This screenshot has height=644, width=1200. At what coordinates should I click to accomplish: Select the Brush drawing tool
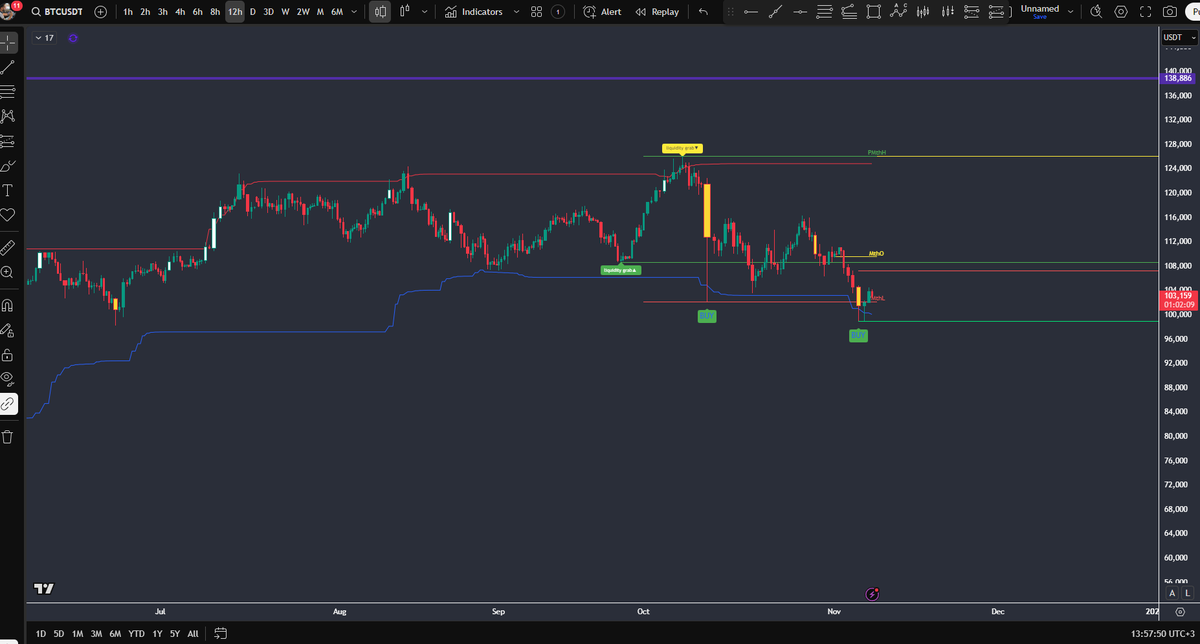(x=9, y=165)
